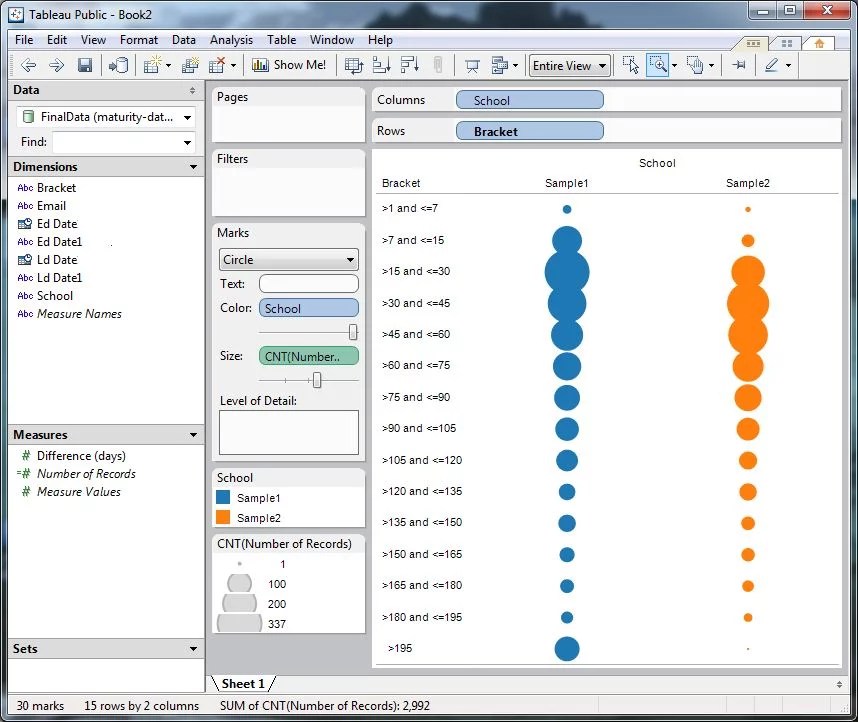The width and height of the screenshot is (858, 722).
Task: Click the orange Sample2 legend swatch
Action: [223, 517]
